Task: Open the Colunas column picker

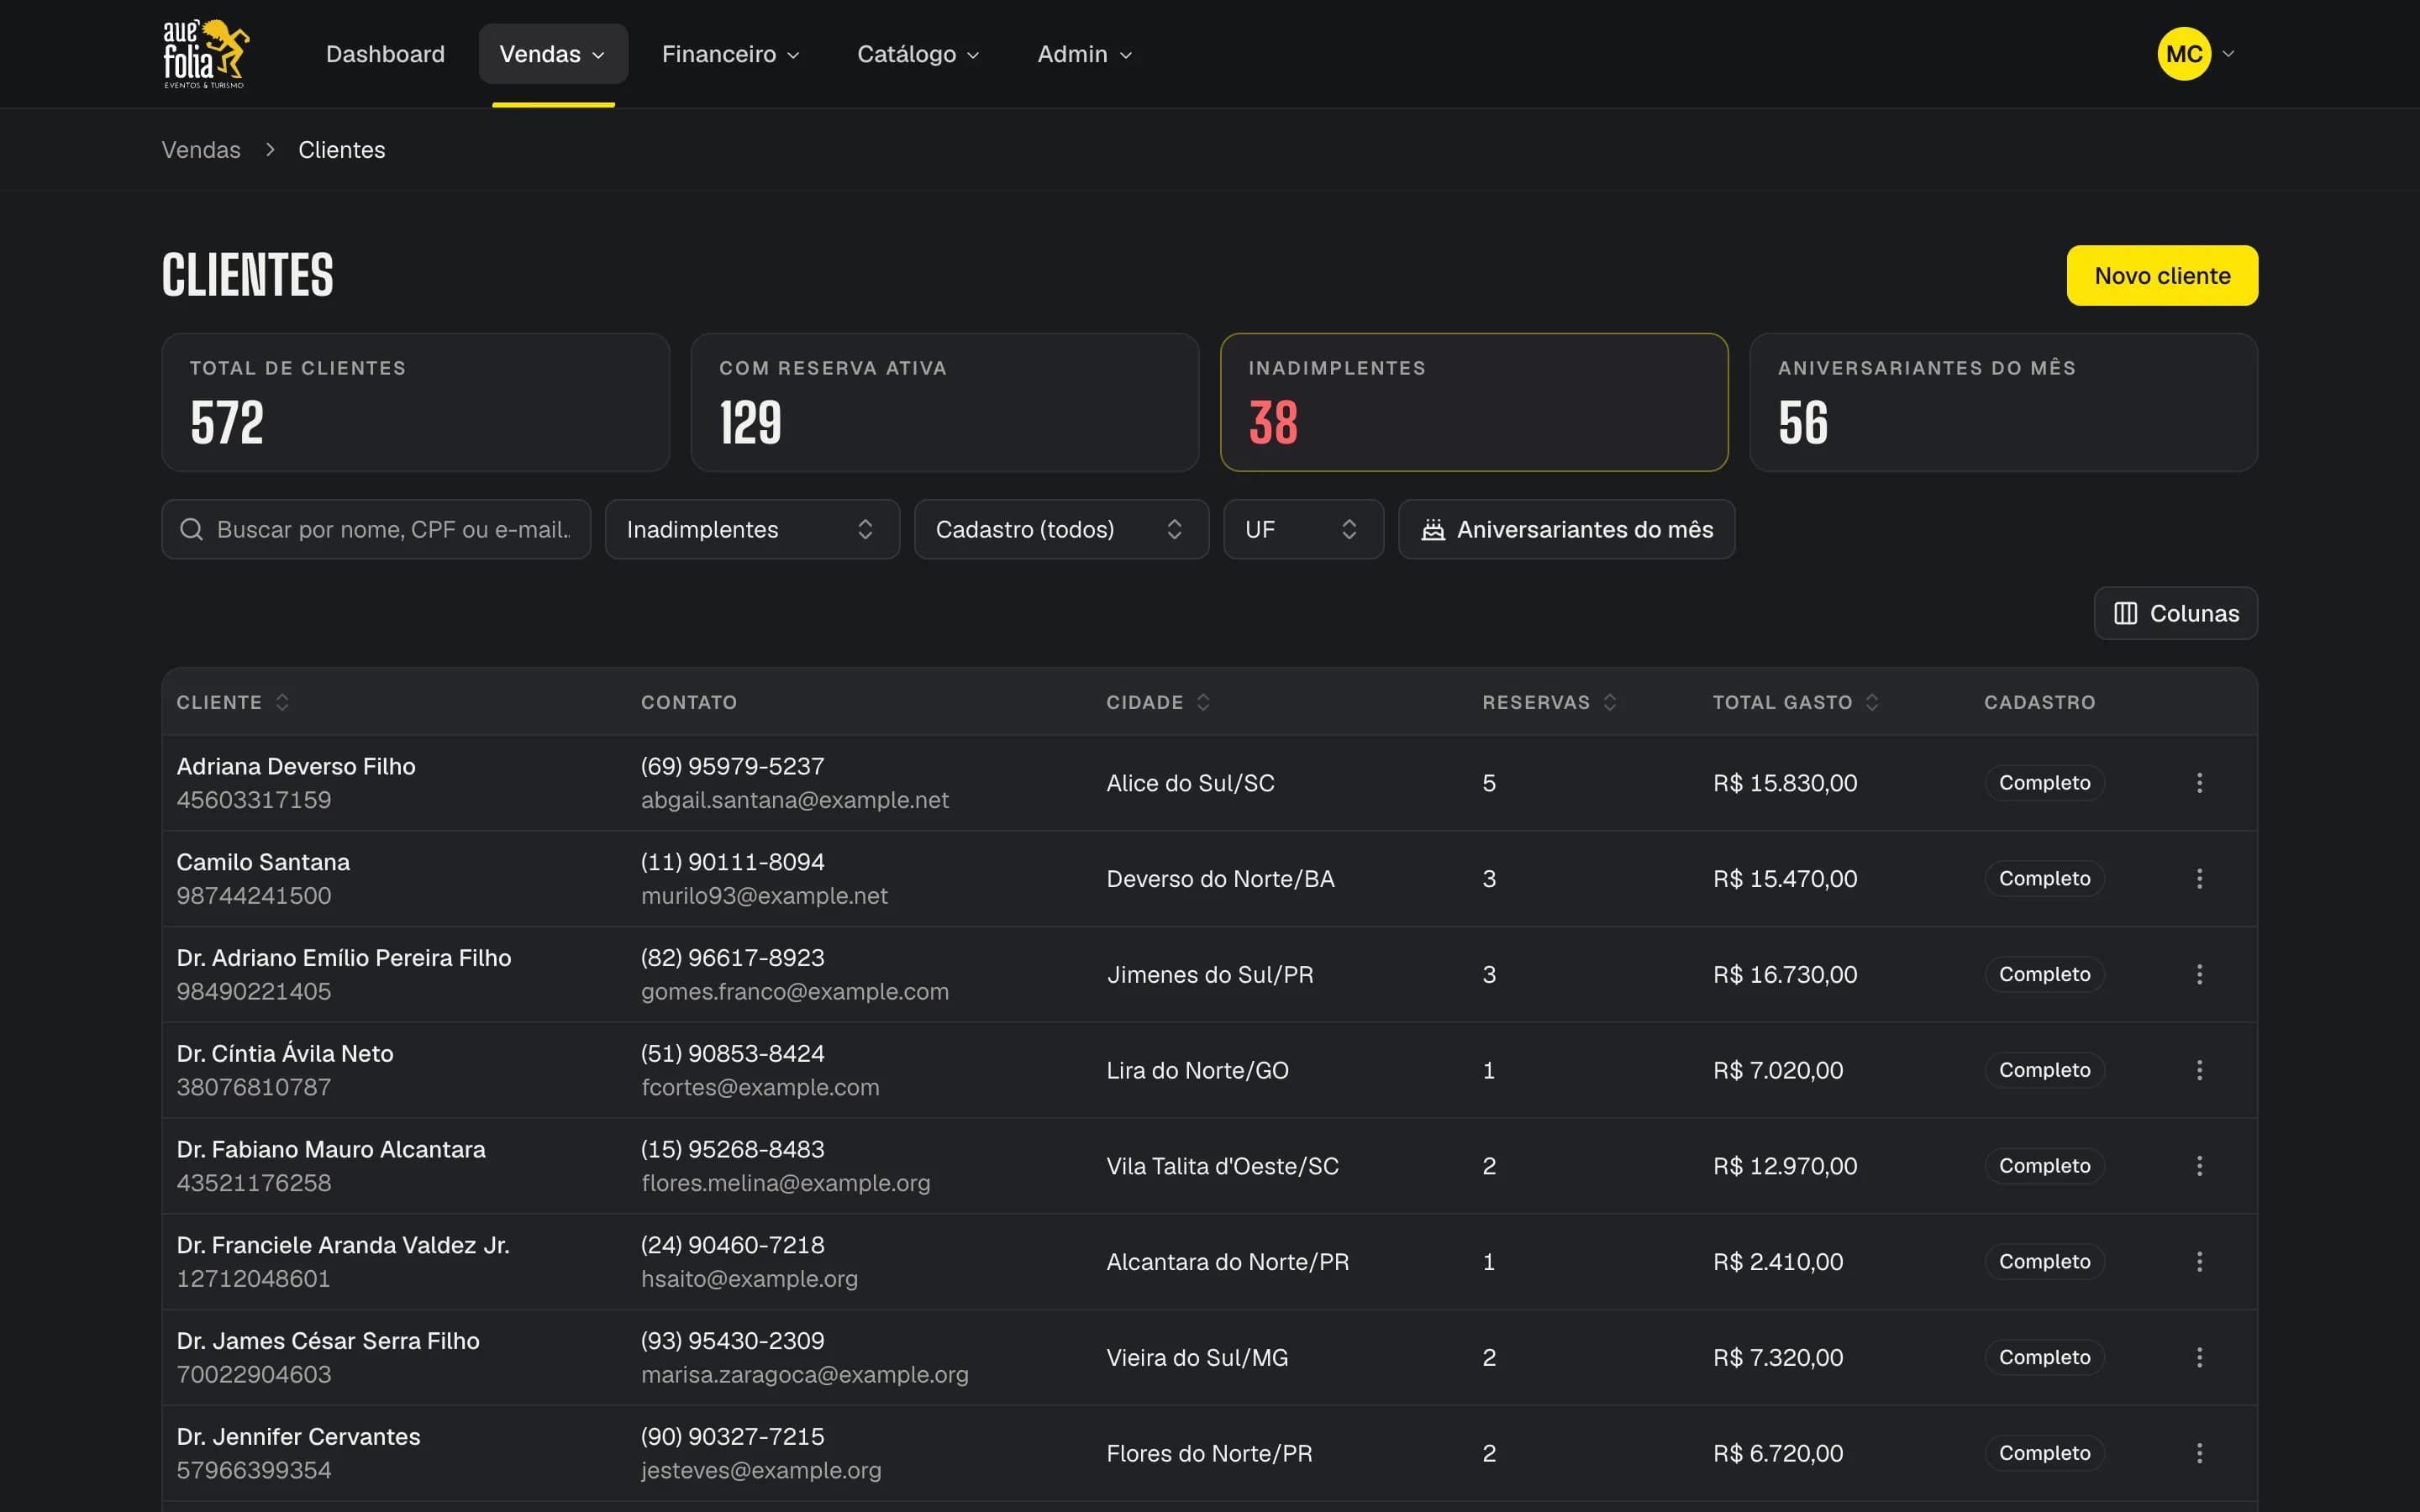Action: [x=2175, y=613]
